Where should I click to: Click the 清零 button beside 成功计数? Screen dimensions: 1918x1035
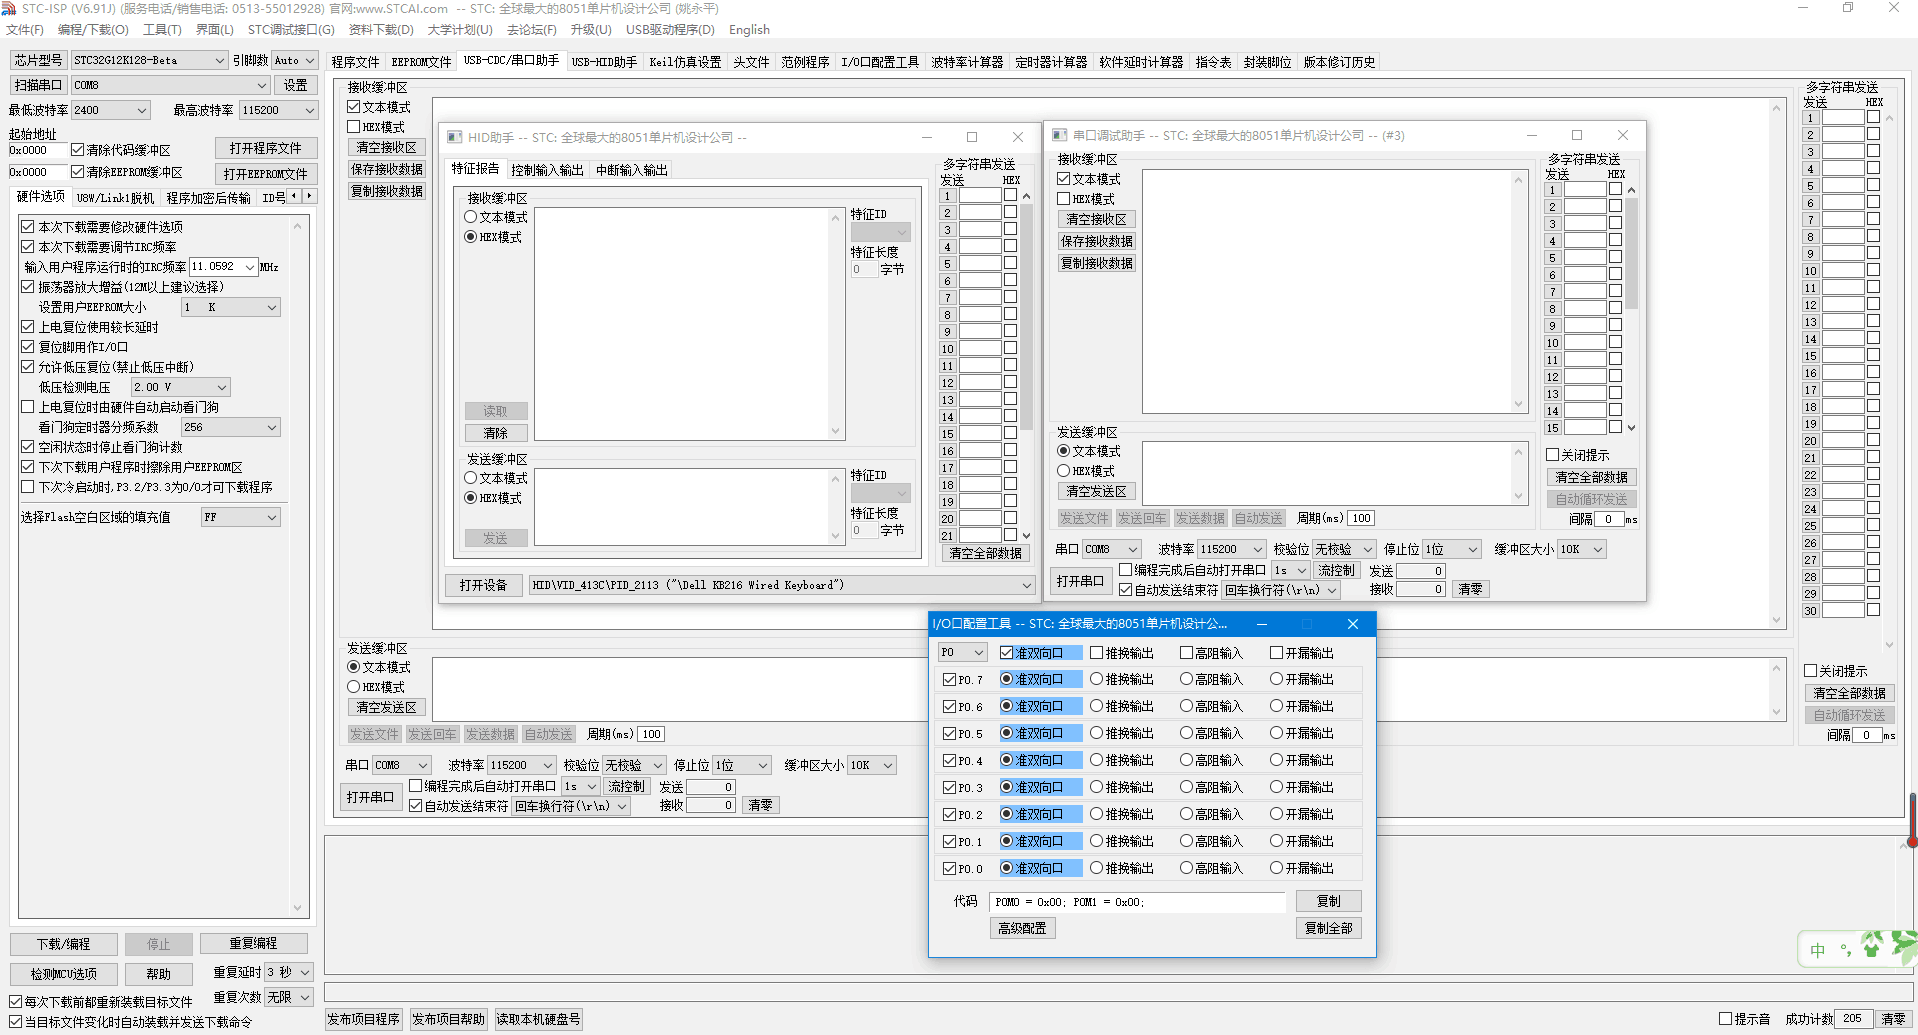[x=1893, y=1019]
